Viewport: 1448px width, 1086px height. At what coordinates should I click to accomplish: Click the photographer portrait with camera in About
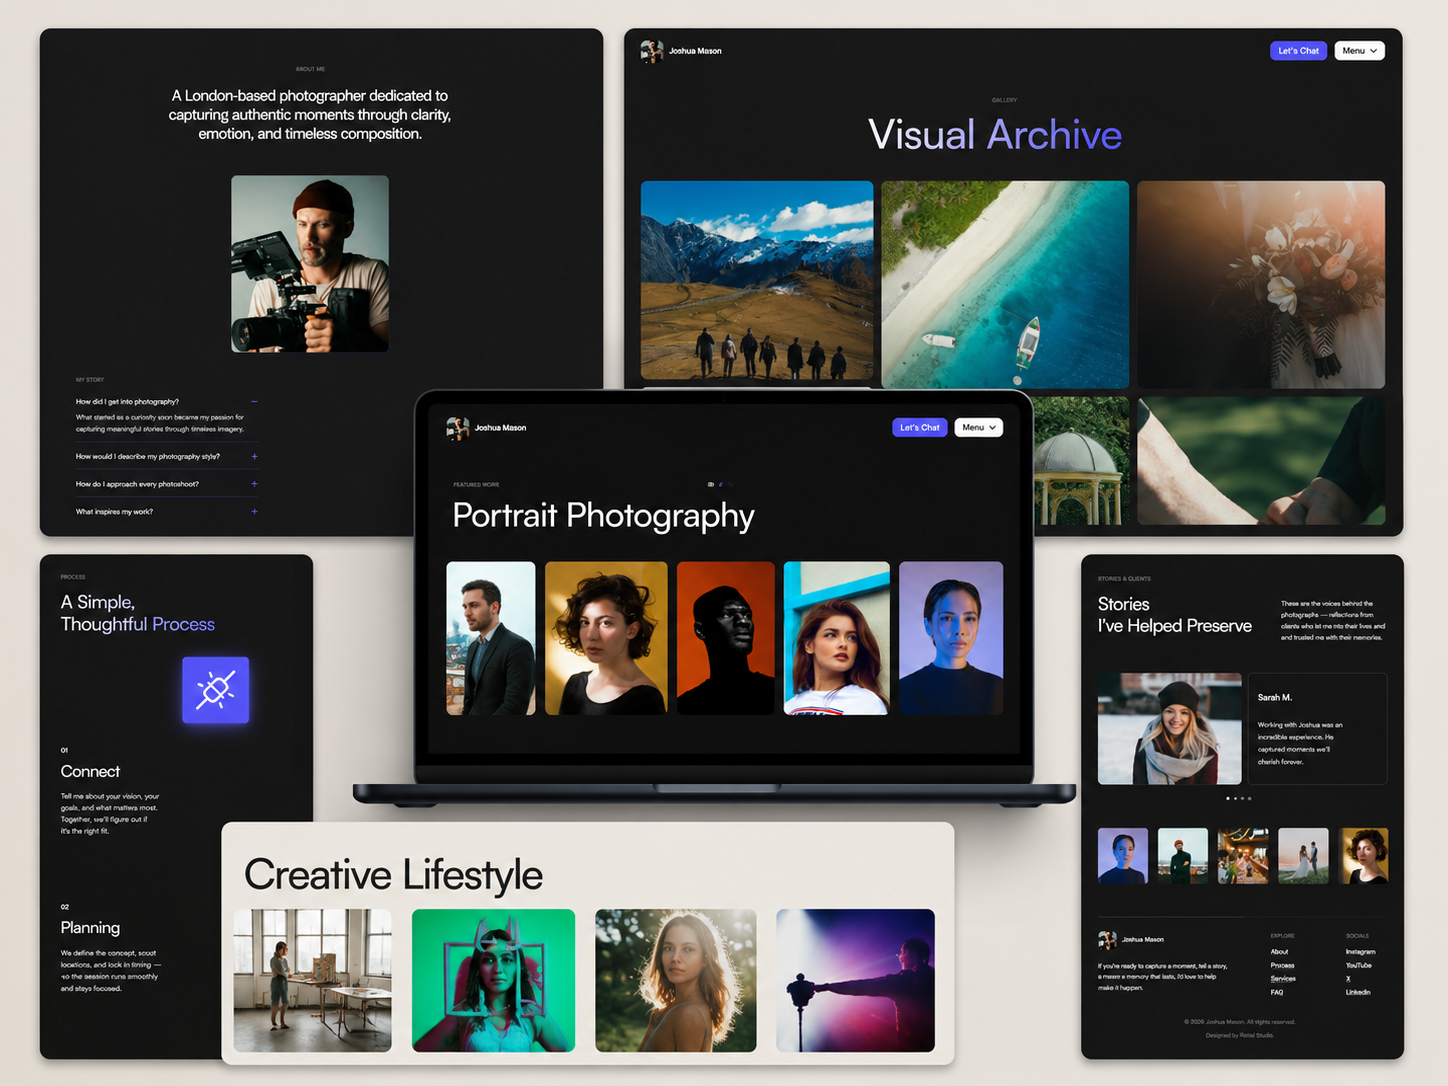tap(310, 264)
